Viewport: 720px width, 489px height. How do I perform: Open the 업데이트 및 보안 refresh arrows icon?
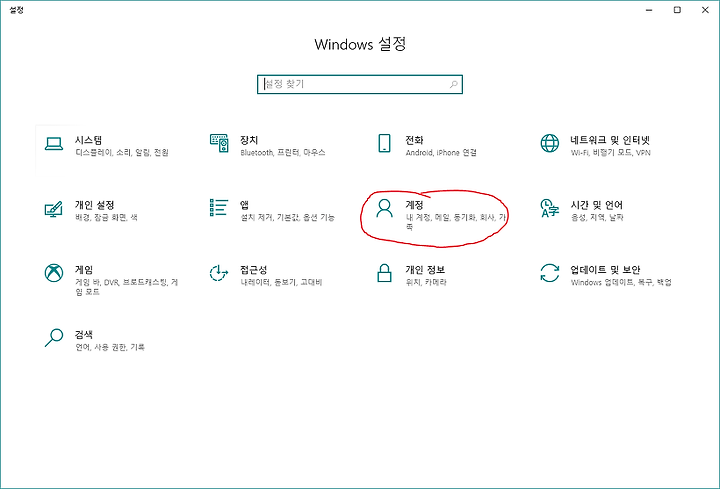click(550, 273)
